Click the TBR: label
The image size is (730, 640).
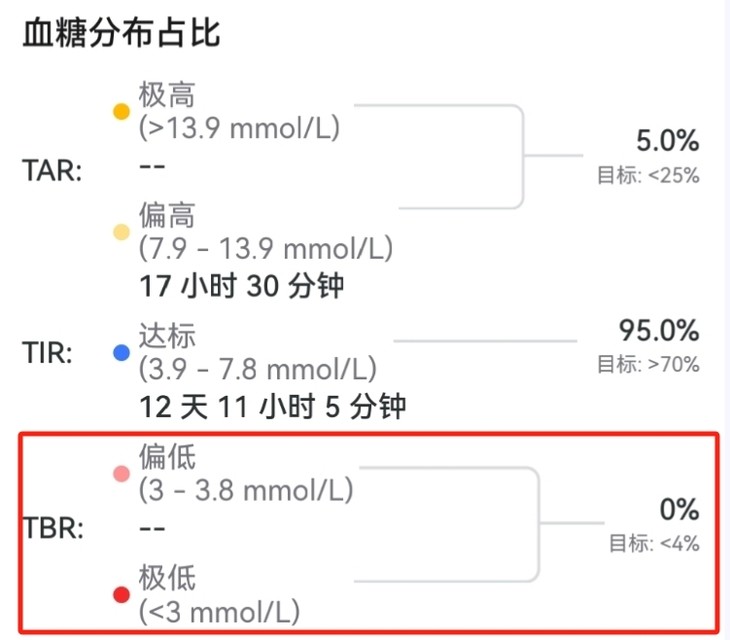click(x=52, y=527)
